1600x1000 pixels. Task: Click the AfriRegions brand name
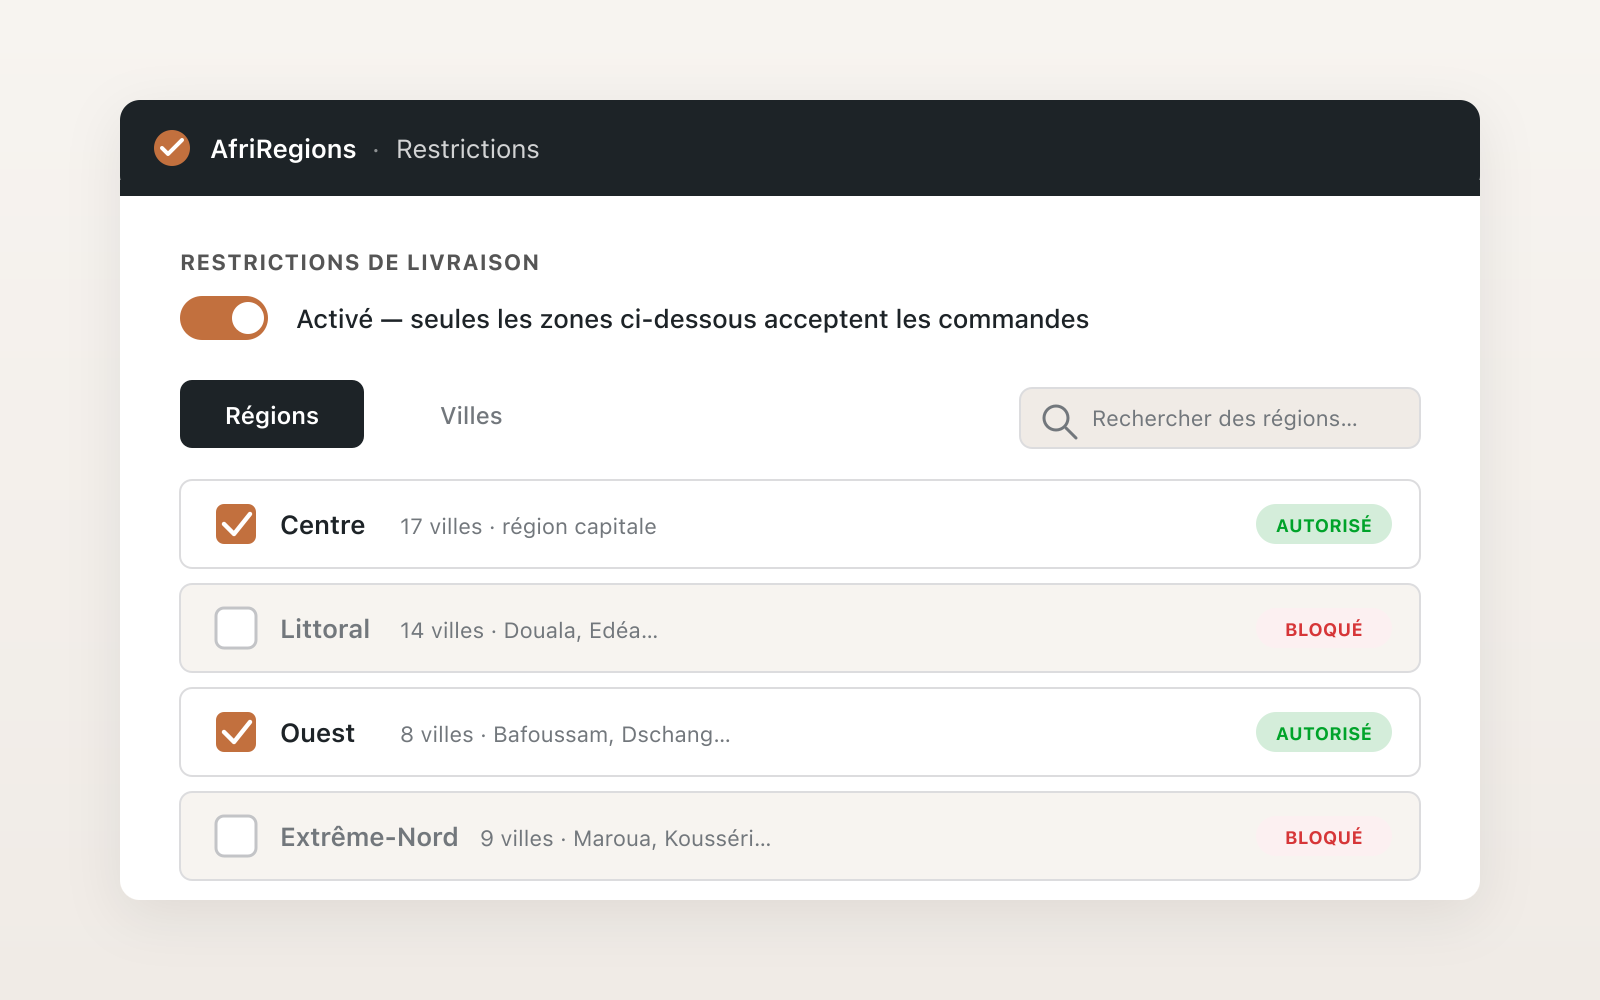283,149
